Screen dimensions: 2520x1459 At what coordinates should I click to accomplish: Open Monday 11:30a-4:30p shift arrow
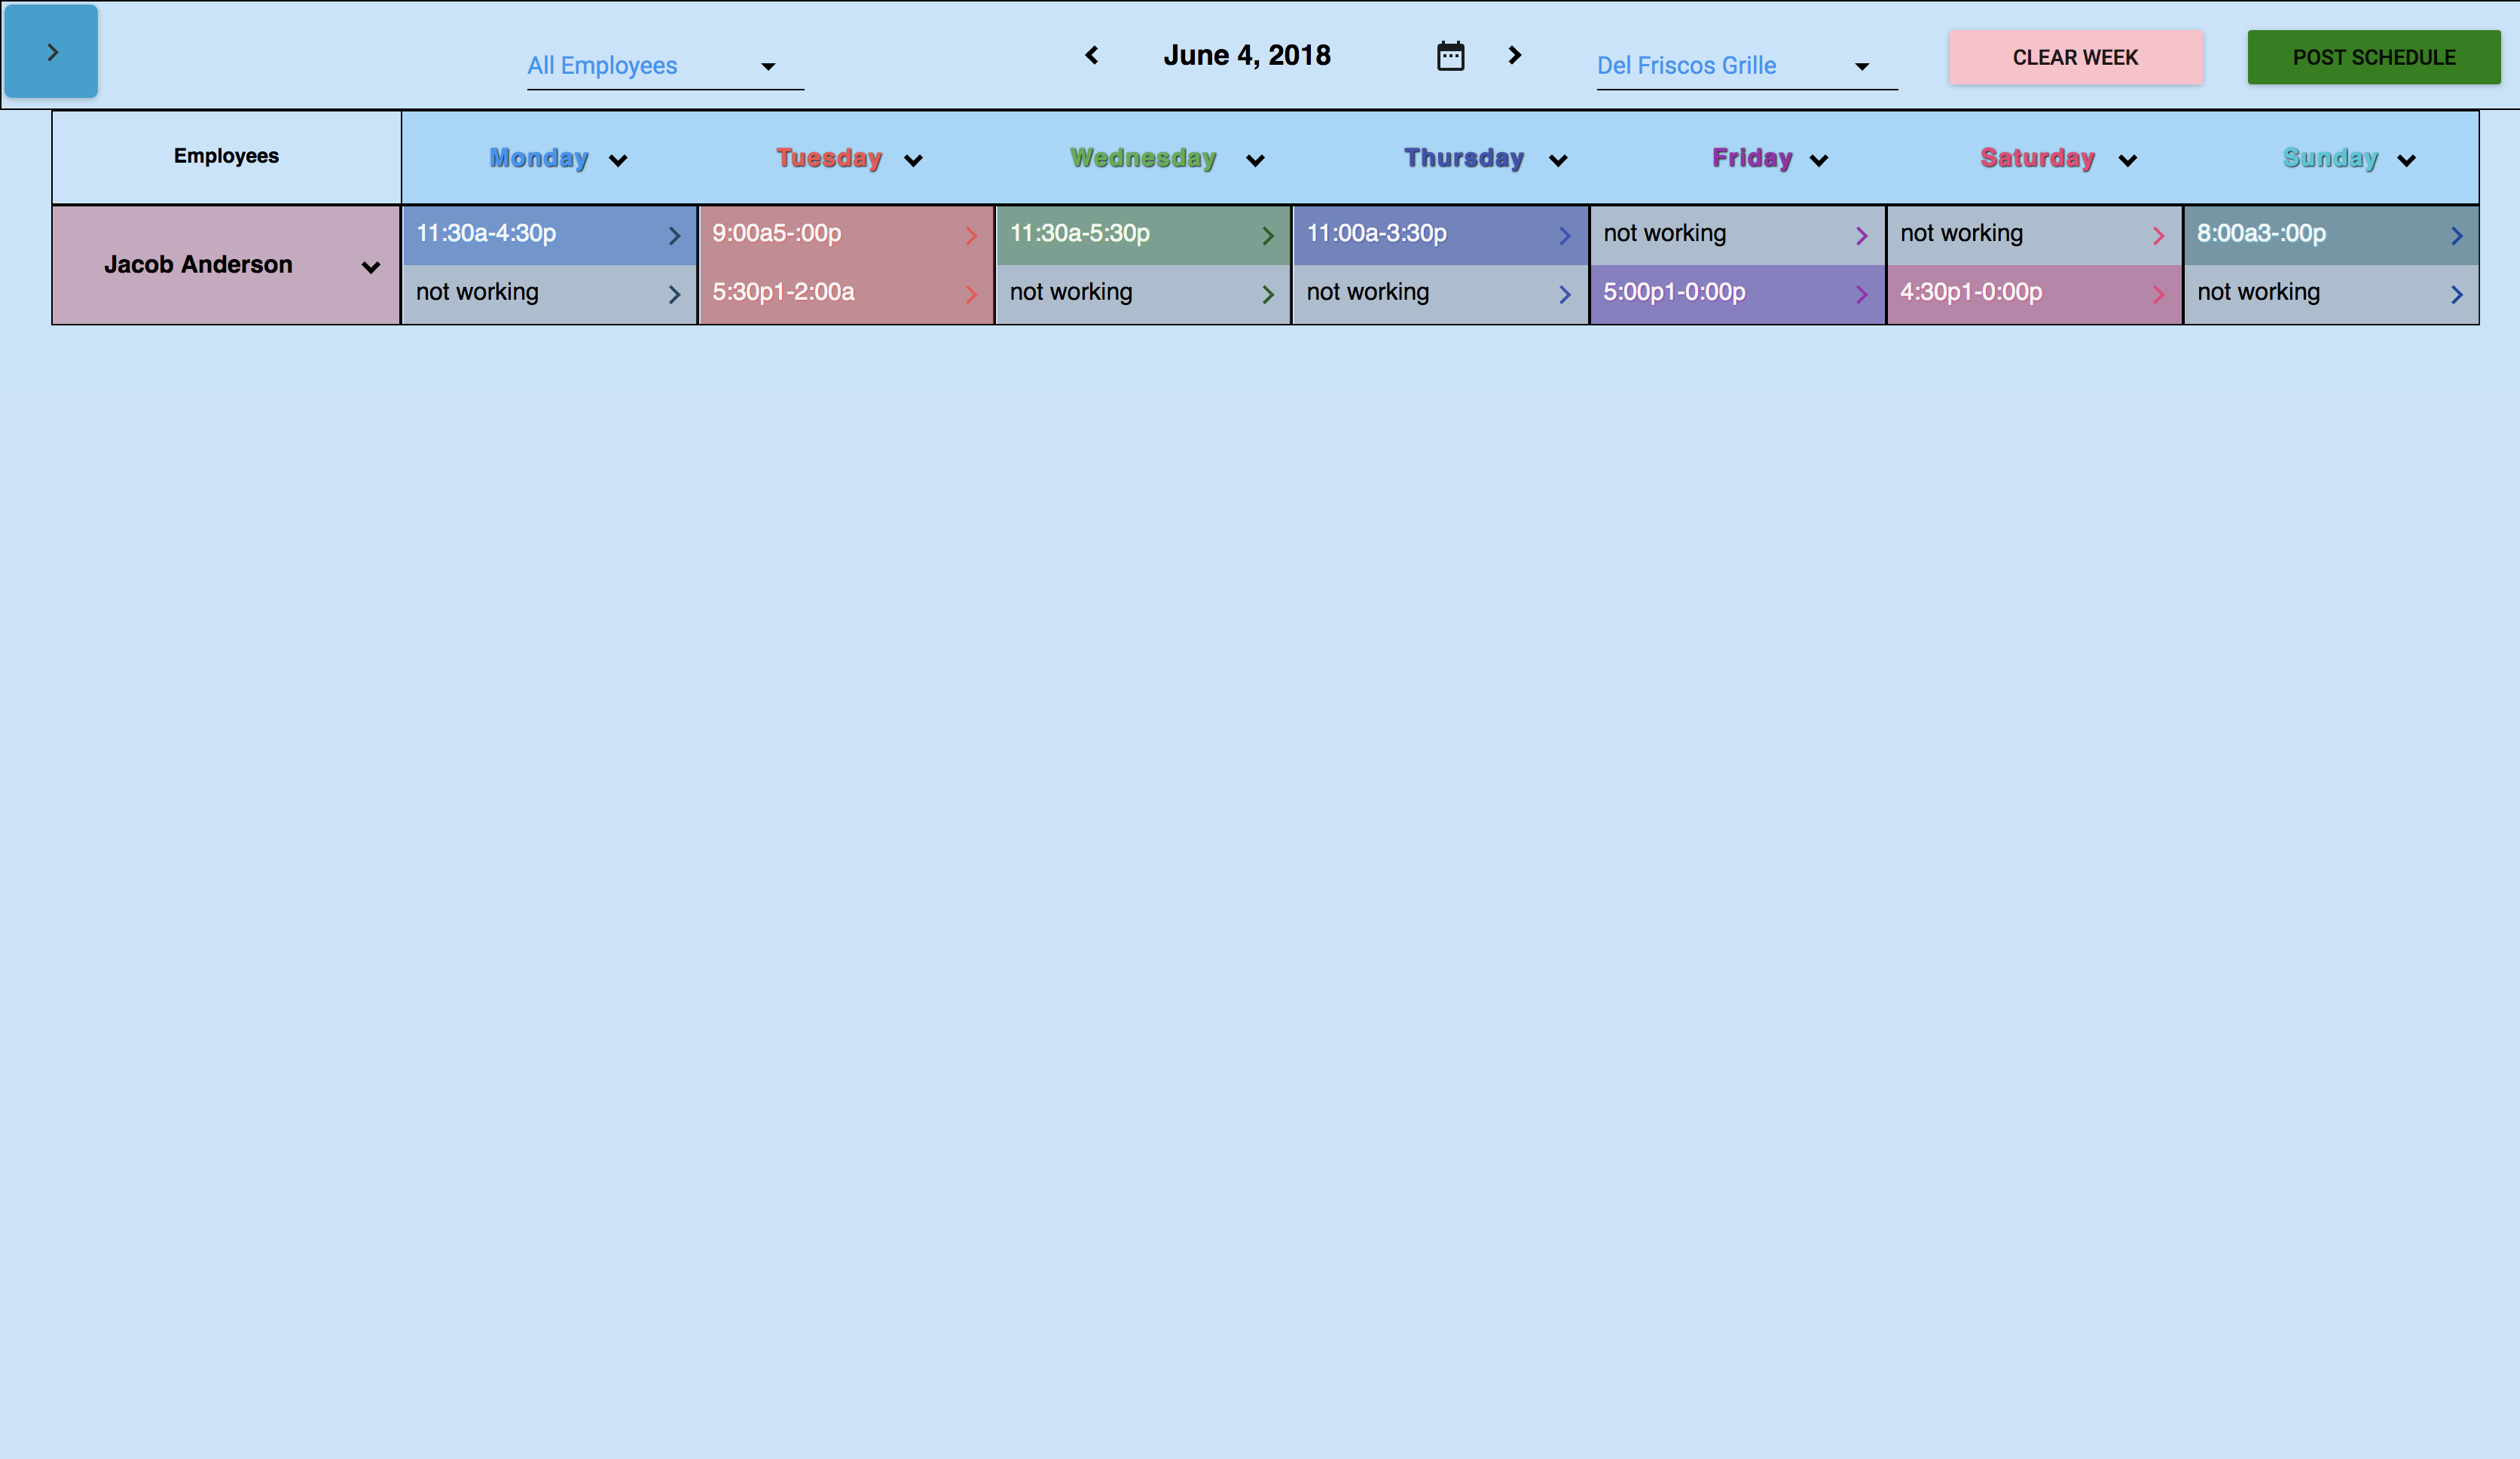tap(674, 236)
